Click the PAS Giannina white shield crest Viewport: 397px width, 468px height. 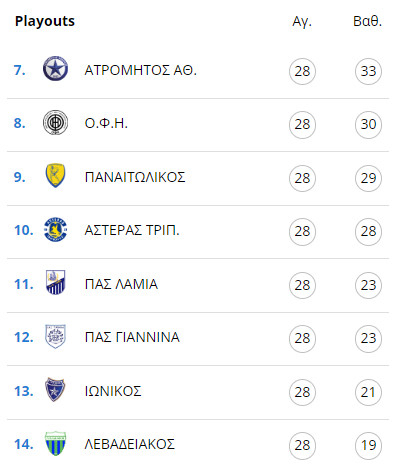click(x=55, y=336)
